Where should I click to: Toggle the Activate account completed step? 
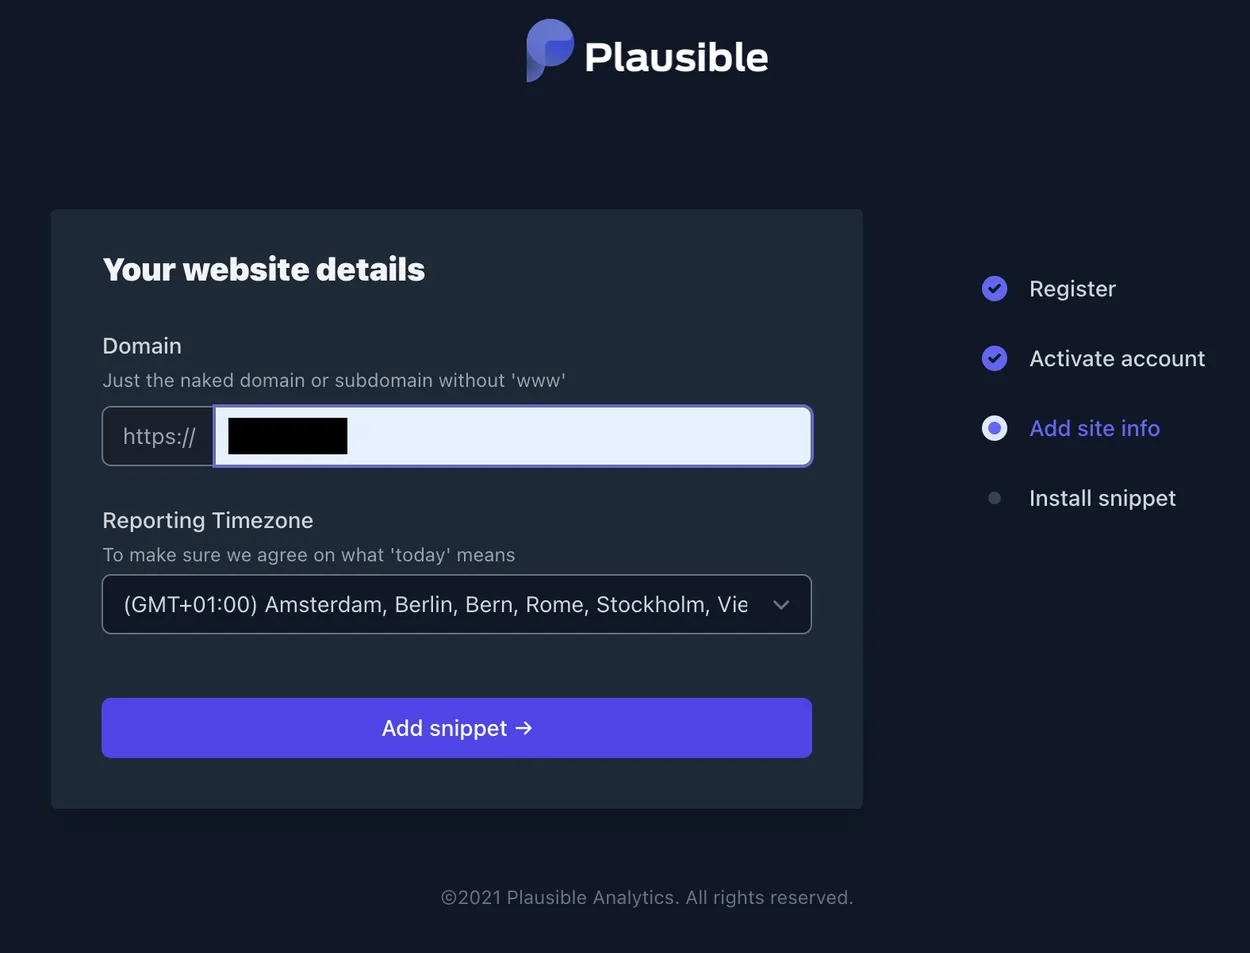coord(994,358)
